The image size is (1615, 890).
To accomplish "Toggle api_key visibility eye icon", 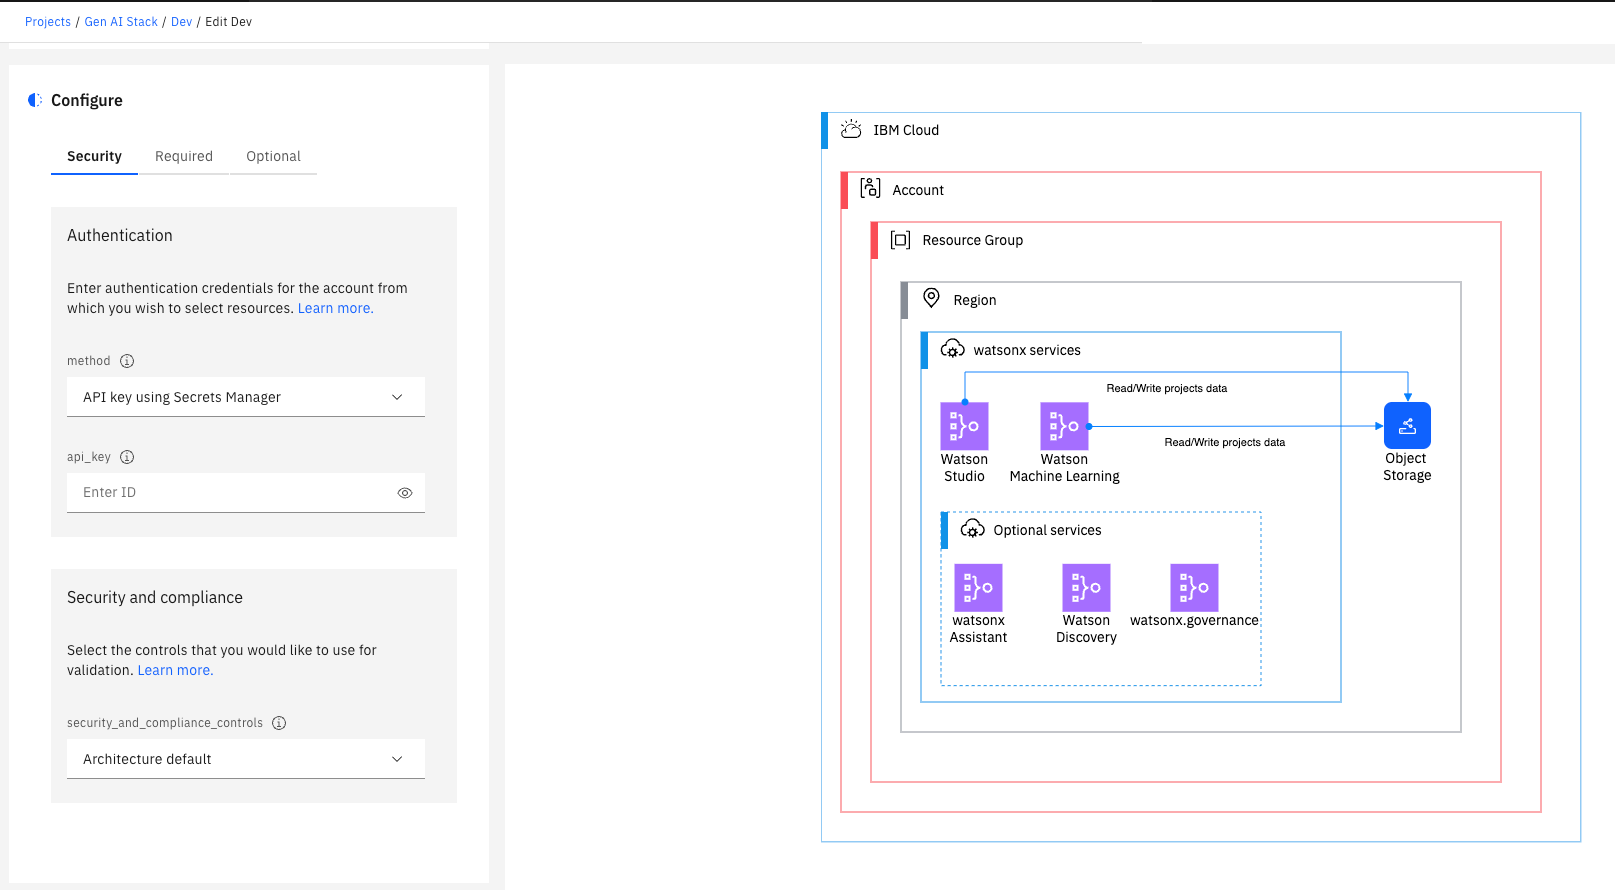I will point(405,493).
